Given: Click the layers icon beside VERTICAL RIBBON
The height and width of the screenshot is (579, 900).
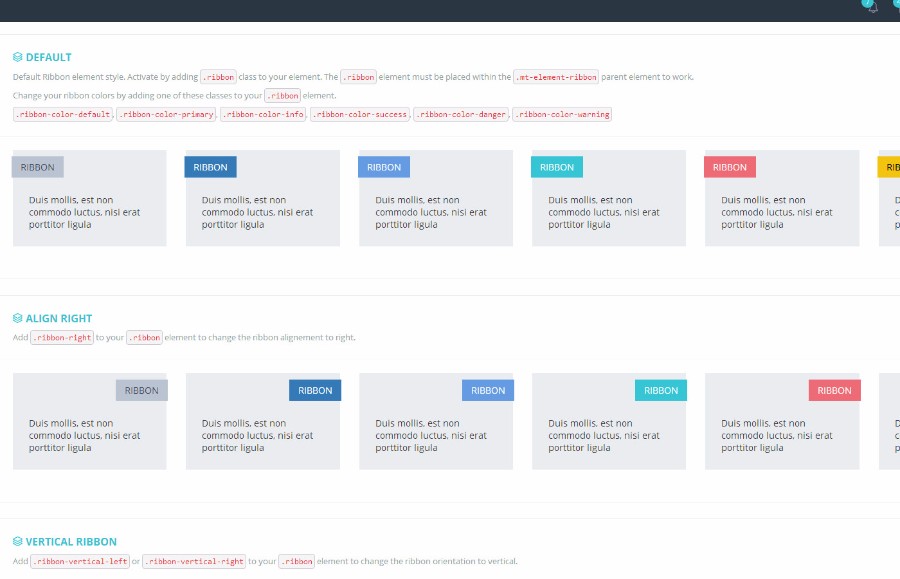Looking at the screenshot, I should [17, 541].
